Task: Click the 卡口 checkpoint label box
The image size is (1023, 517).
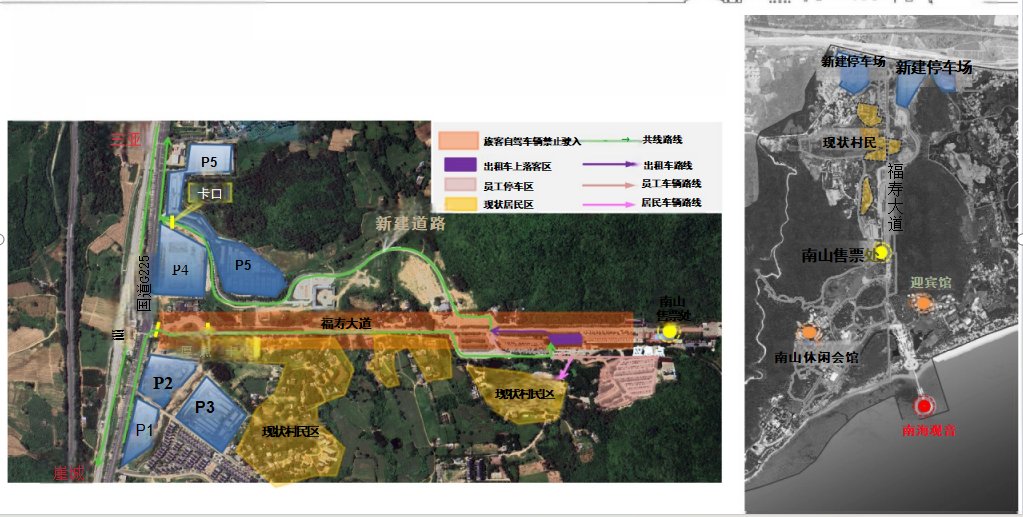Action: tap(211, 194)
